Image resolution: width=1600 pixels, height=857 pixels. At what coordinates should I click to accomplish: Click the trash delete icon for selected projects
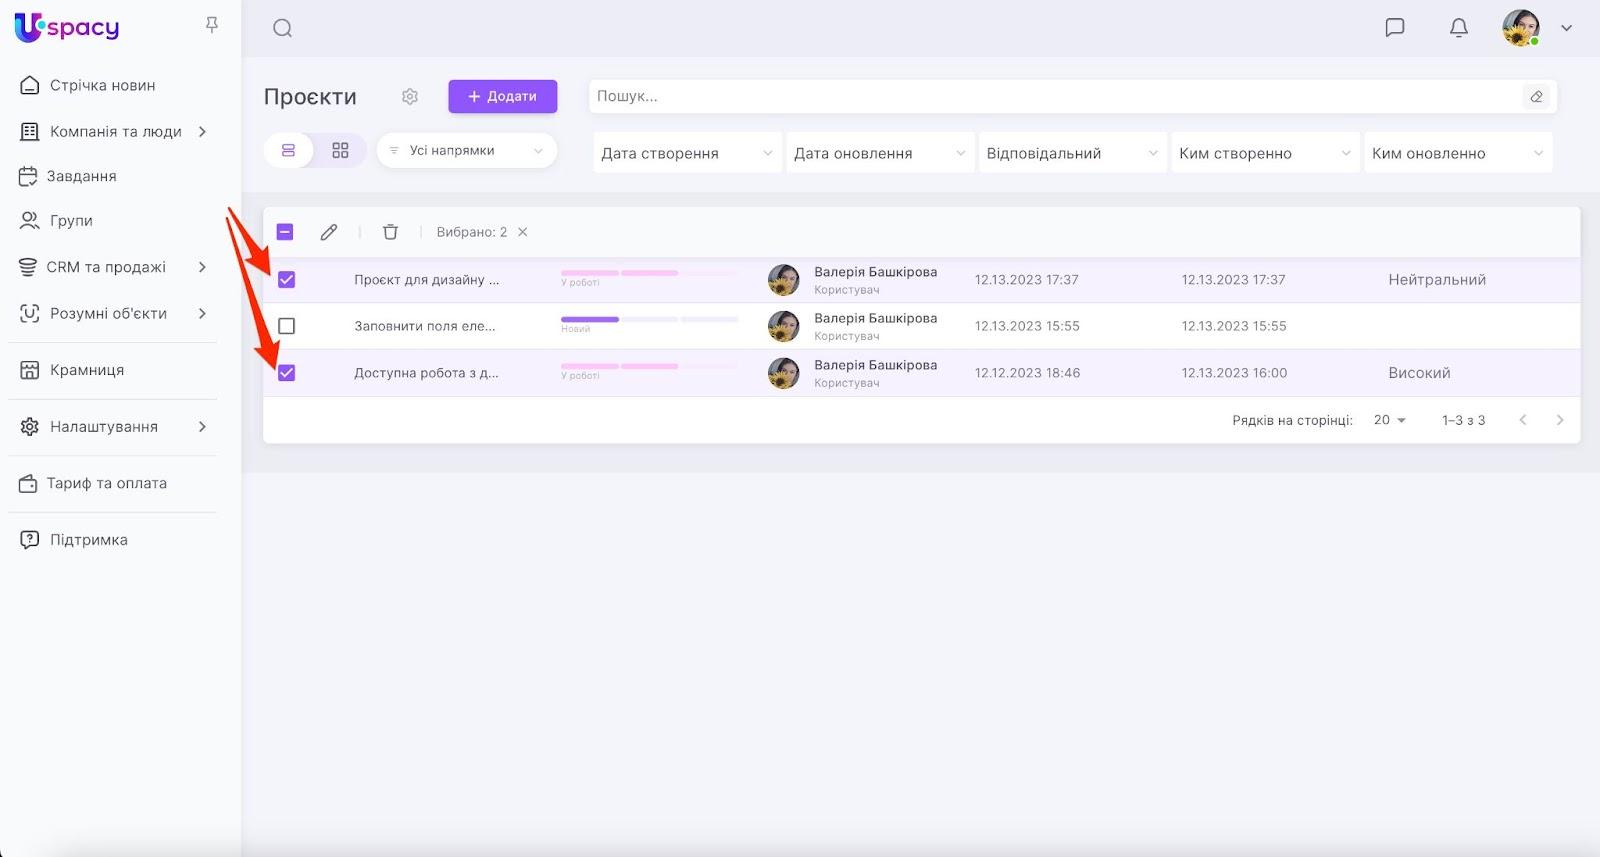390,232
